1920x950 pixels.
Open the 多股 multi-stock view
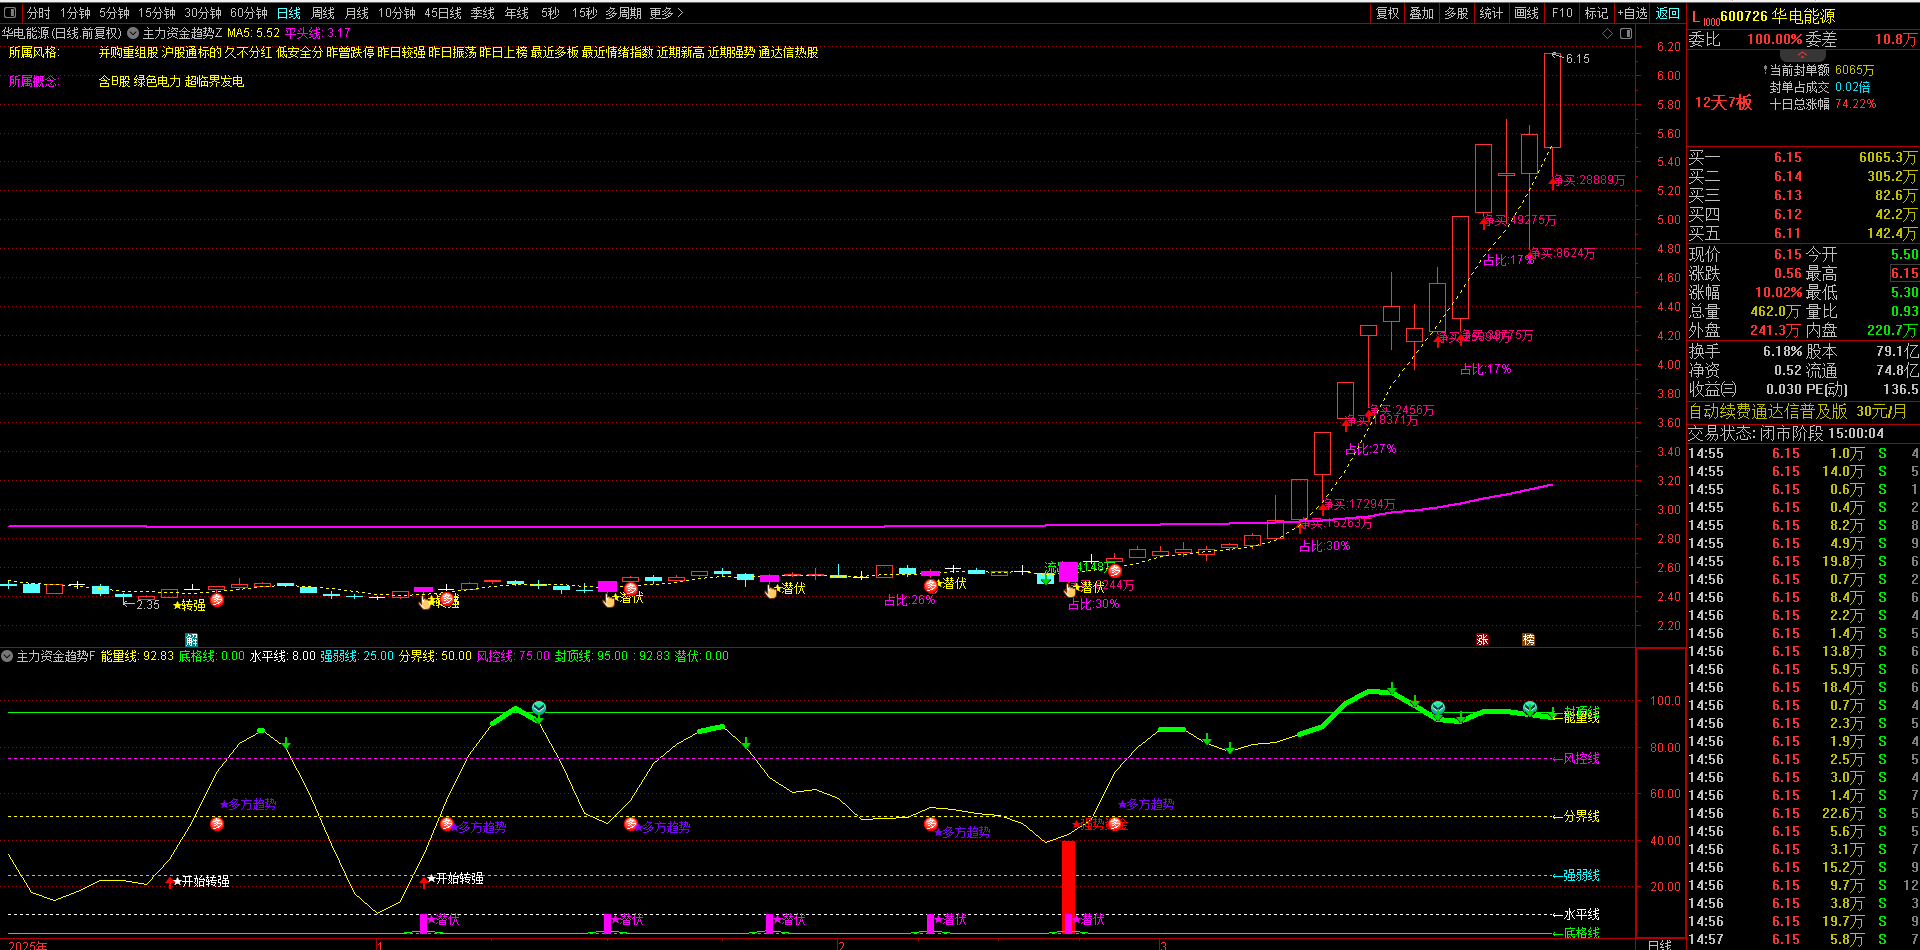[1456, 13]
